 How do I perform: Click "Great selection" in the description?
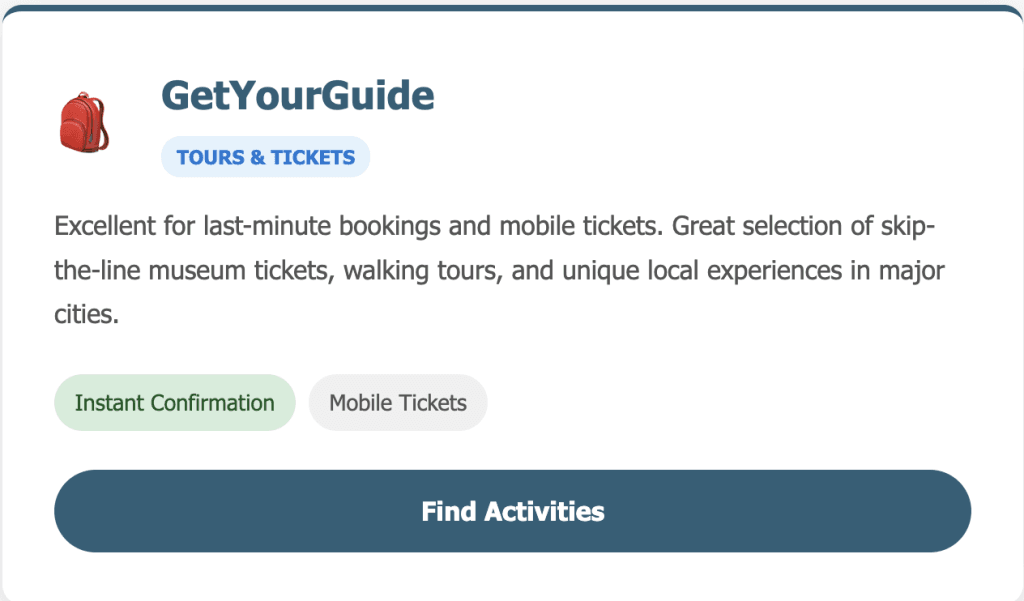tap(762, 226)
